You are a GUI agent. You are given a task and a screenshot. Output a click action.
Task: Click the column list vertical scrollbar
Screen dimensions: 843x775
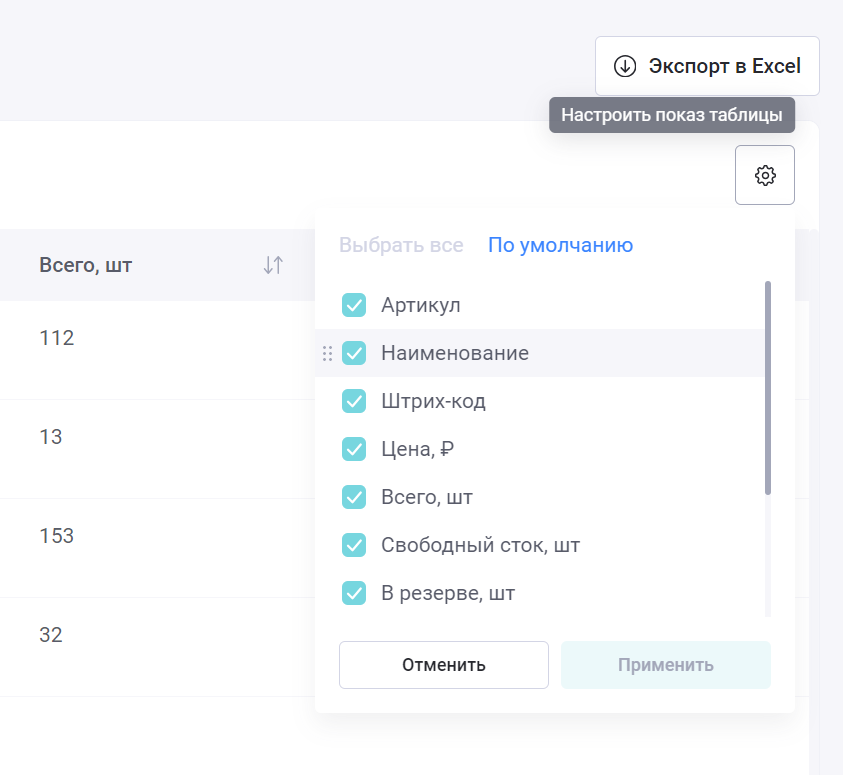tap(768, 388)
